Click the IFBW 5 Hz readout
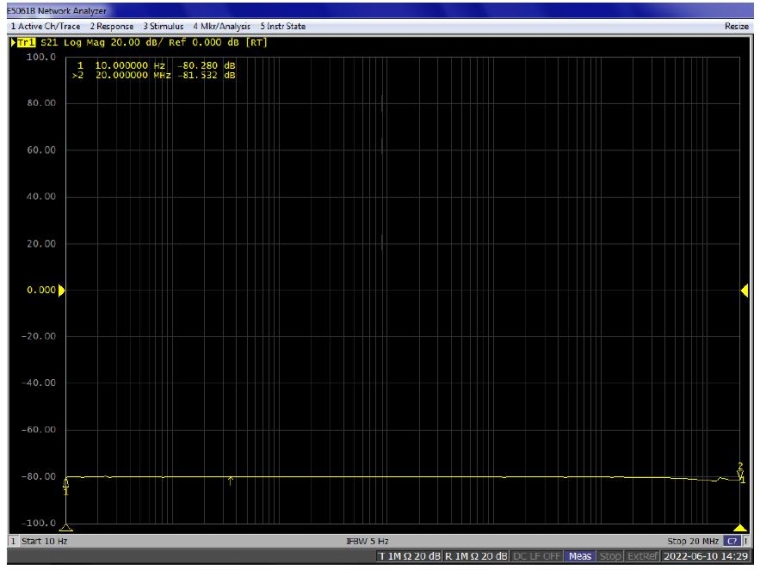Image resolution: width=760 pixels, height=570 pixels. click(368, 541)
